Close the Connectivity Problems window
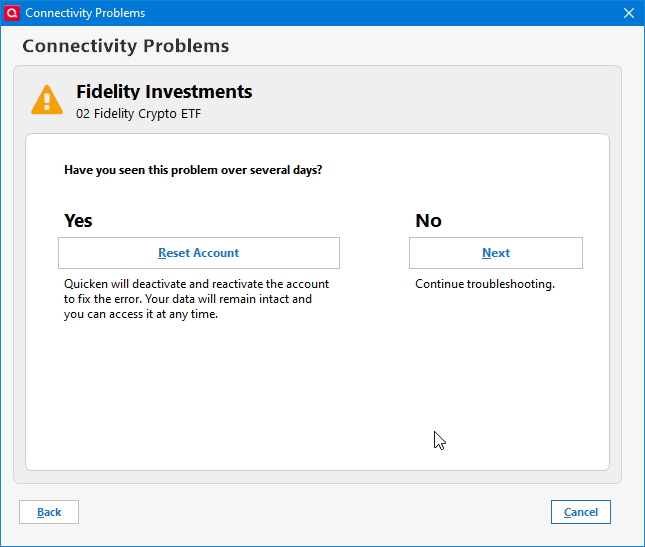645x547 pixels. pyautogui.click(x=628, y=13)
